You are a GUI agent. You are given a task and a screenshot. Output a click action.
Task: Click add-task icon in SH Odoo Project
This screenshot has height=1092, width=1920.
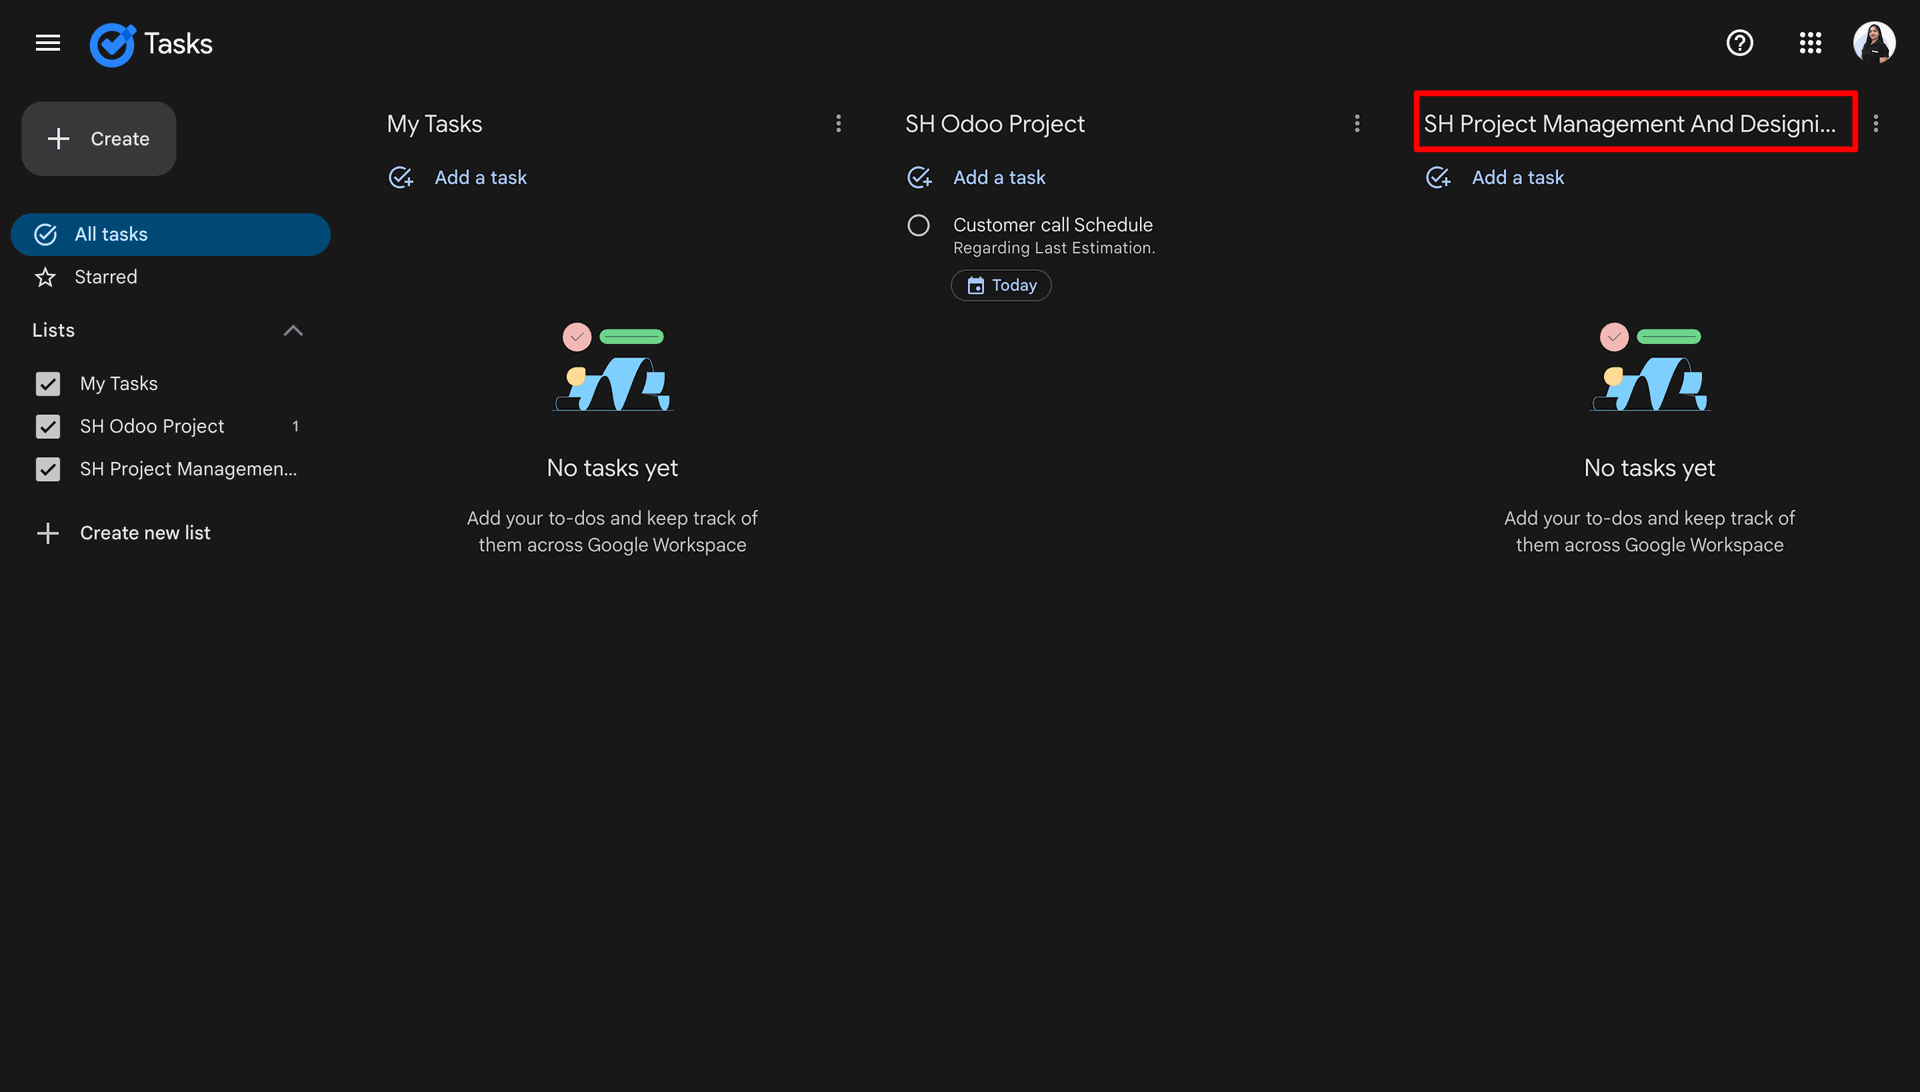[919, 177]
